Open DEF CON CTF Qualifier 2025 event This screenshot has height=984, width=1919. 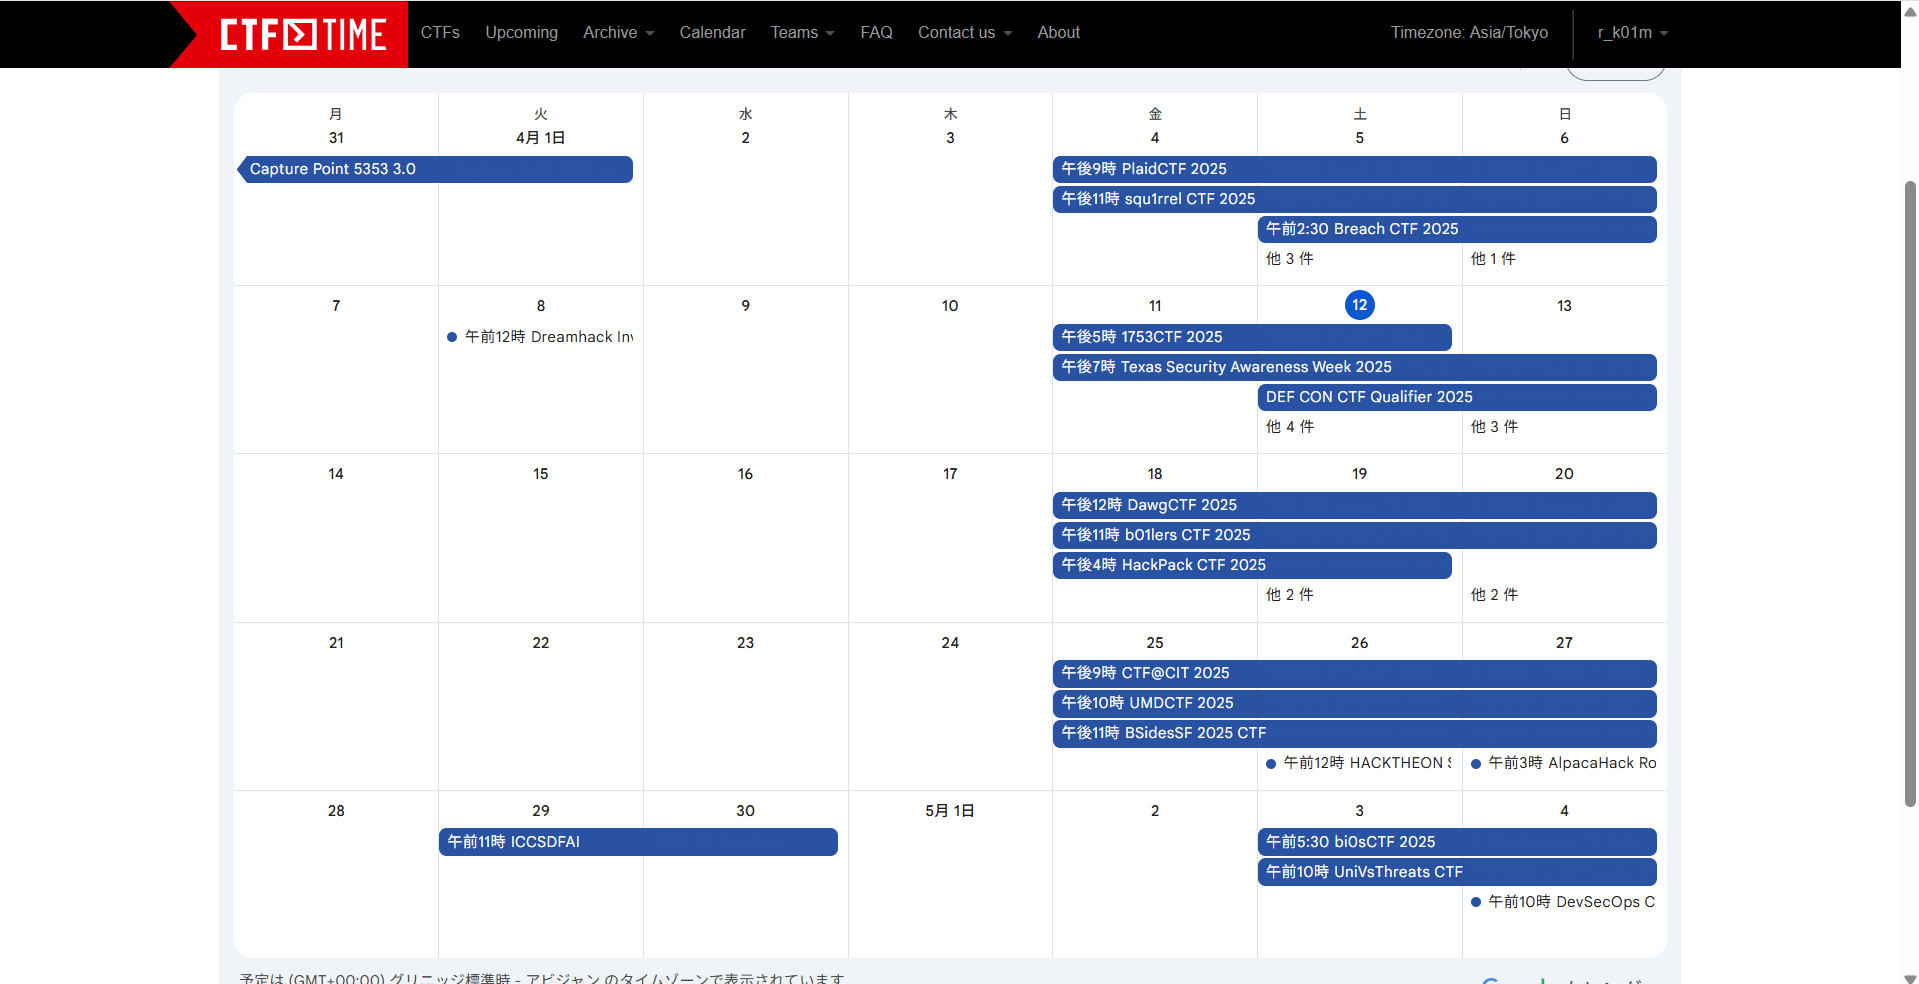1457,397
